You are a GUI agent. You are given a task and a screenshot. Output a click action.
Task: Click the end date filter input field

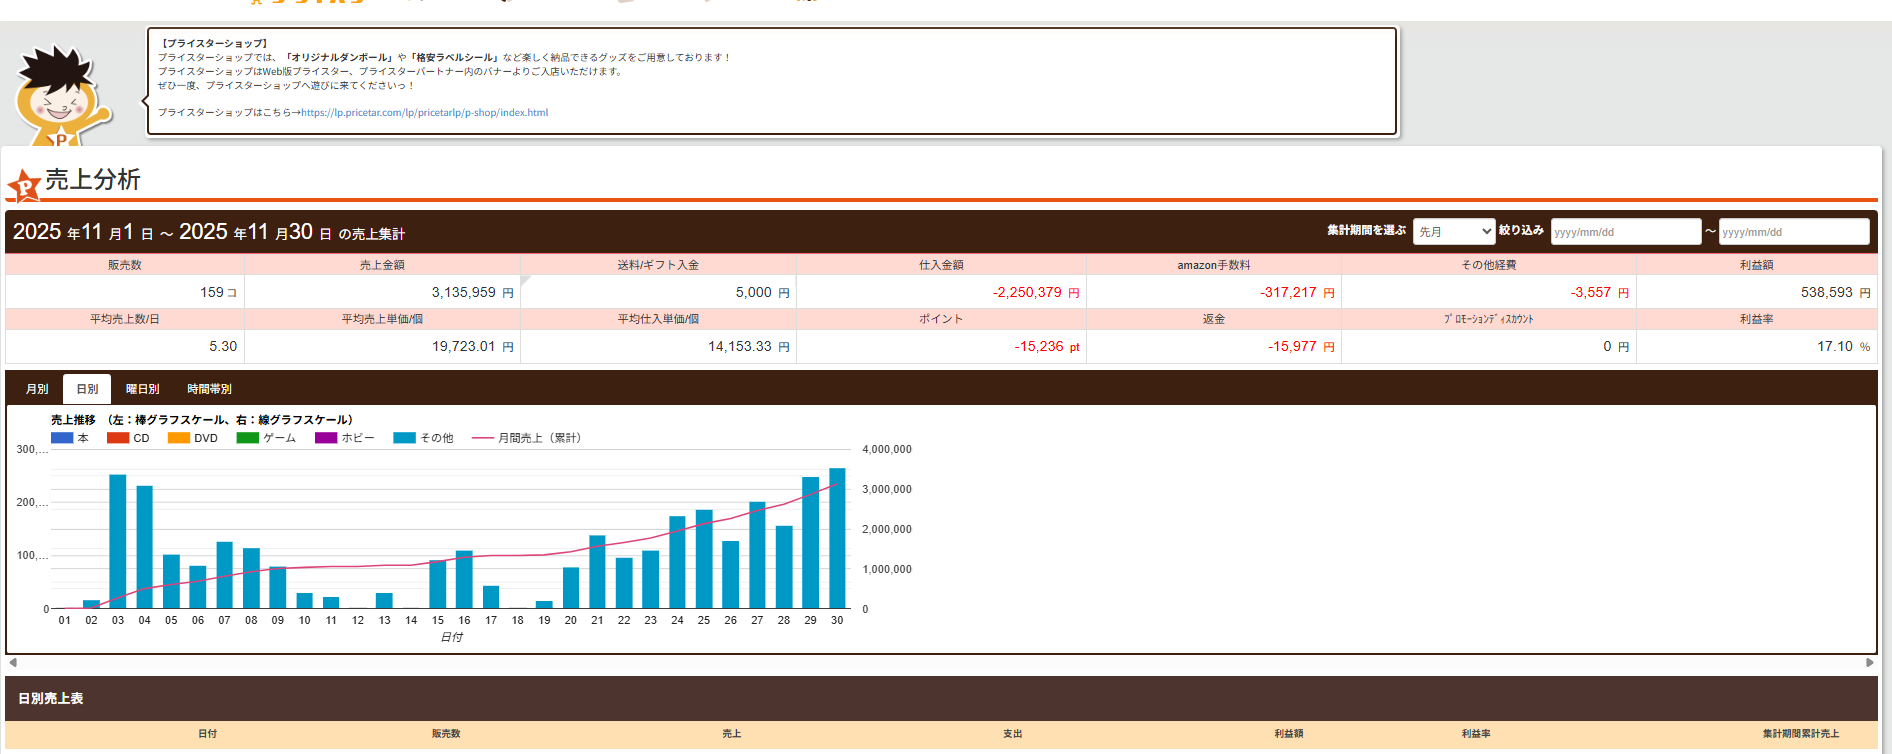pos(1793,232)
